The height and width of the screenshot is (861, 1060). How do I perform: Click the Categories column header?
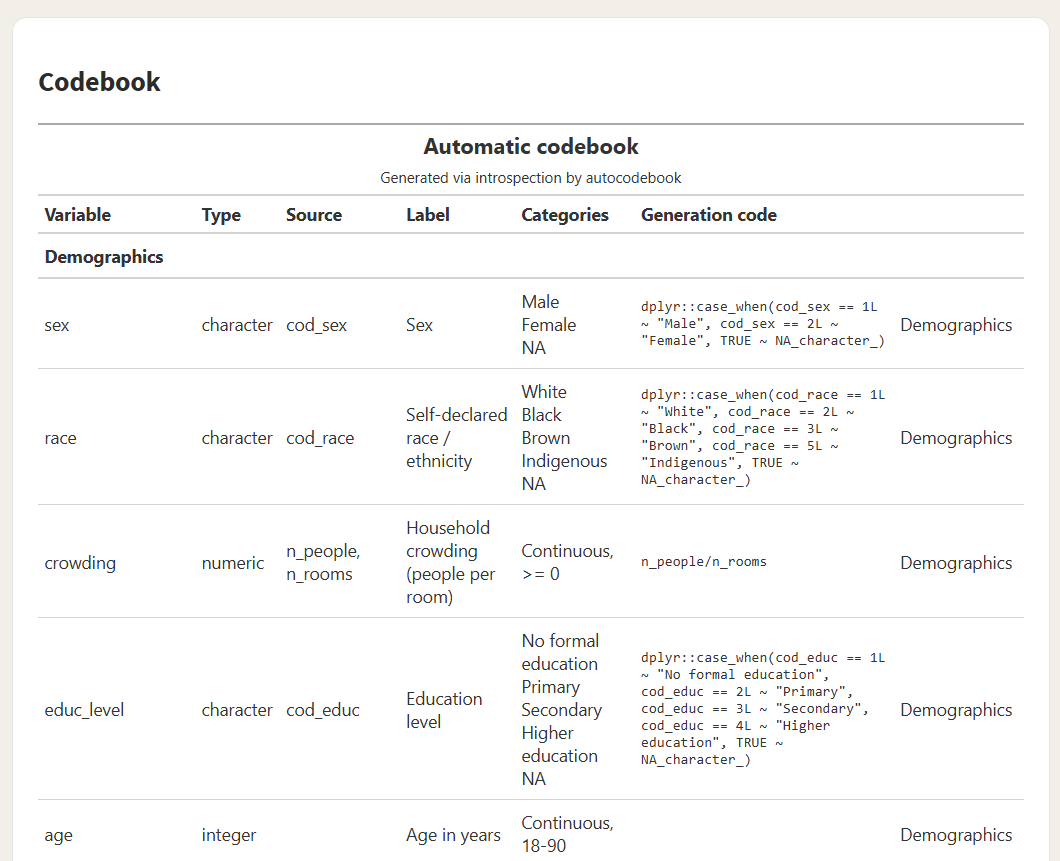click(565, 215)
